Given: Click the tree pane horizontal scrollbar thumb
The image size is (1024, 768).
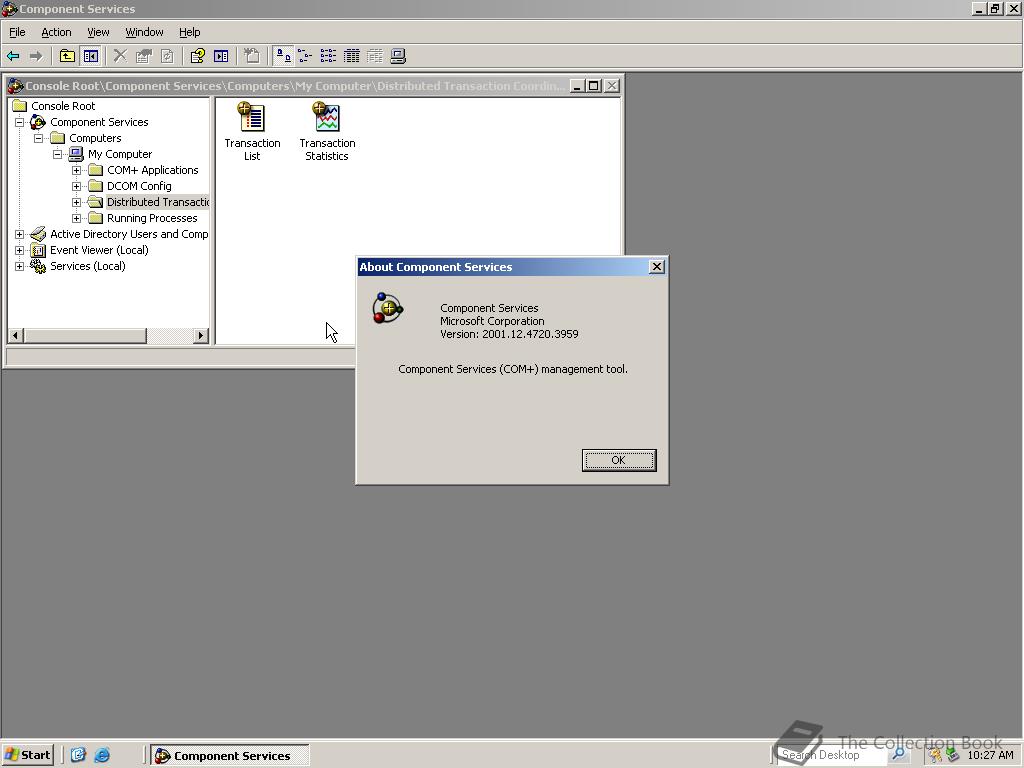Looking at the screenshot, I should tap(85, 336).
